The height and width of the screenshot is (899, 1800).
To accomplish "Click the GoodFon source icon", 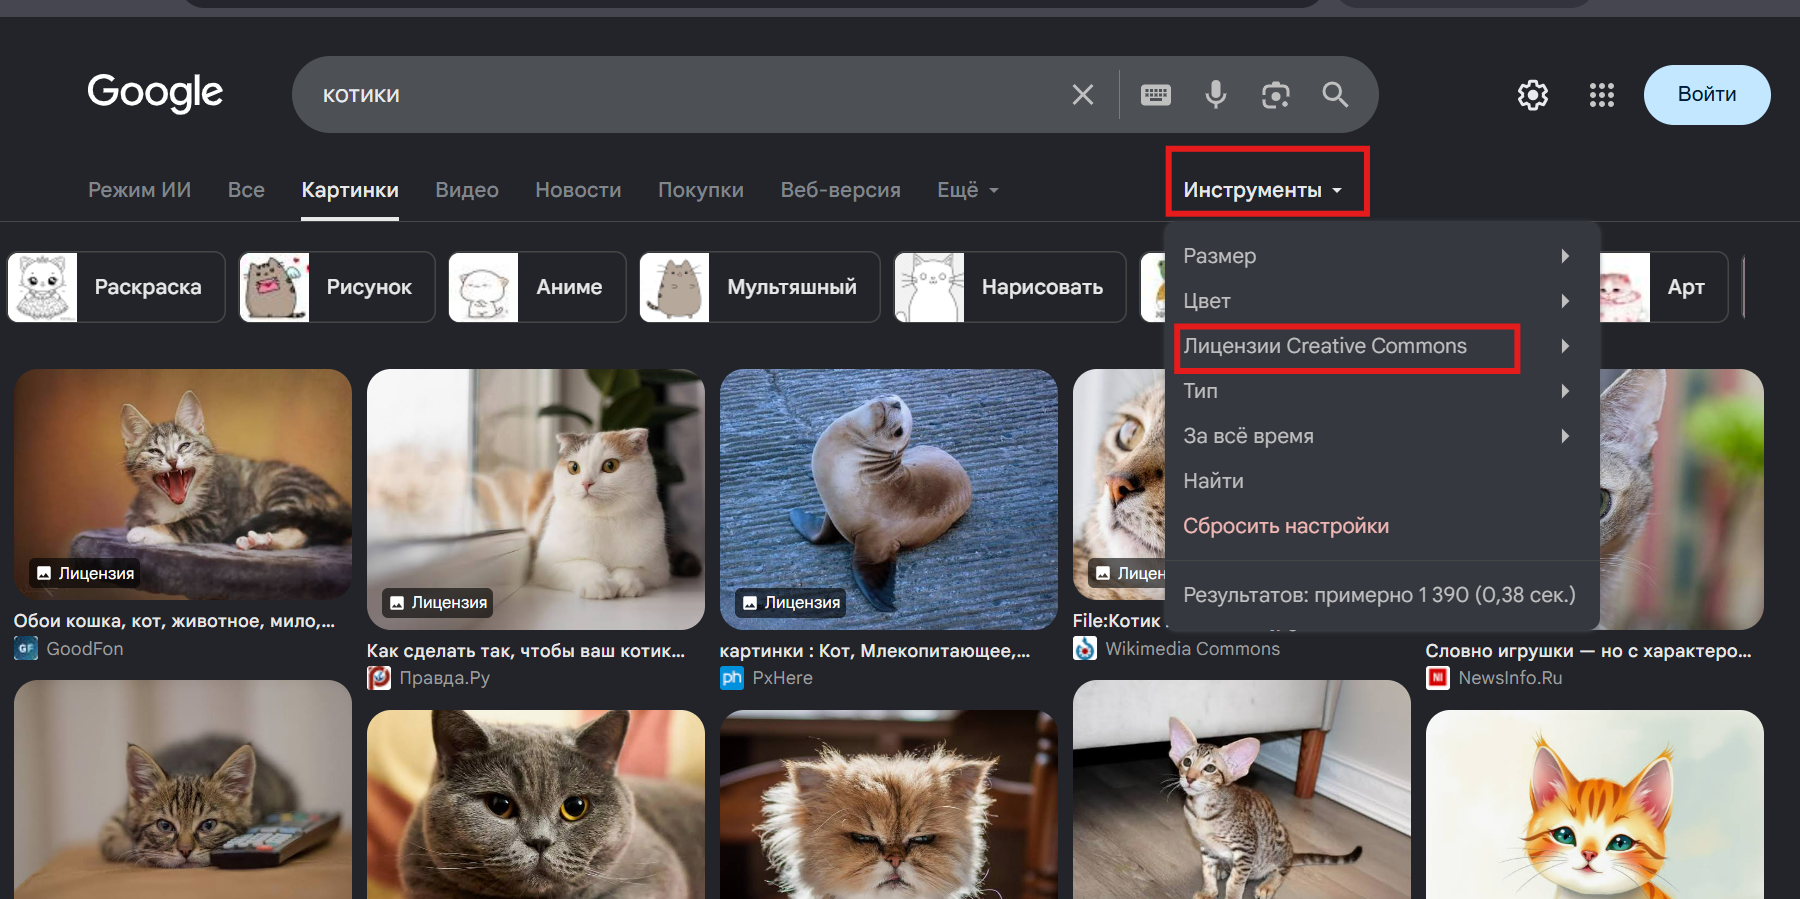I will 26,648.
